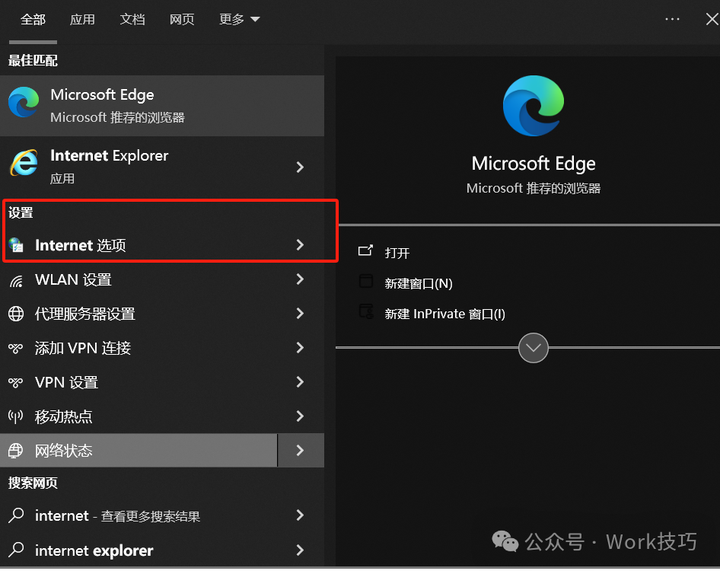The width and height of the screenshot is (720, 571).
Task: Expand more actions with round down-arrow button
Action: 533,348
